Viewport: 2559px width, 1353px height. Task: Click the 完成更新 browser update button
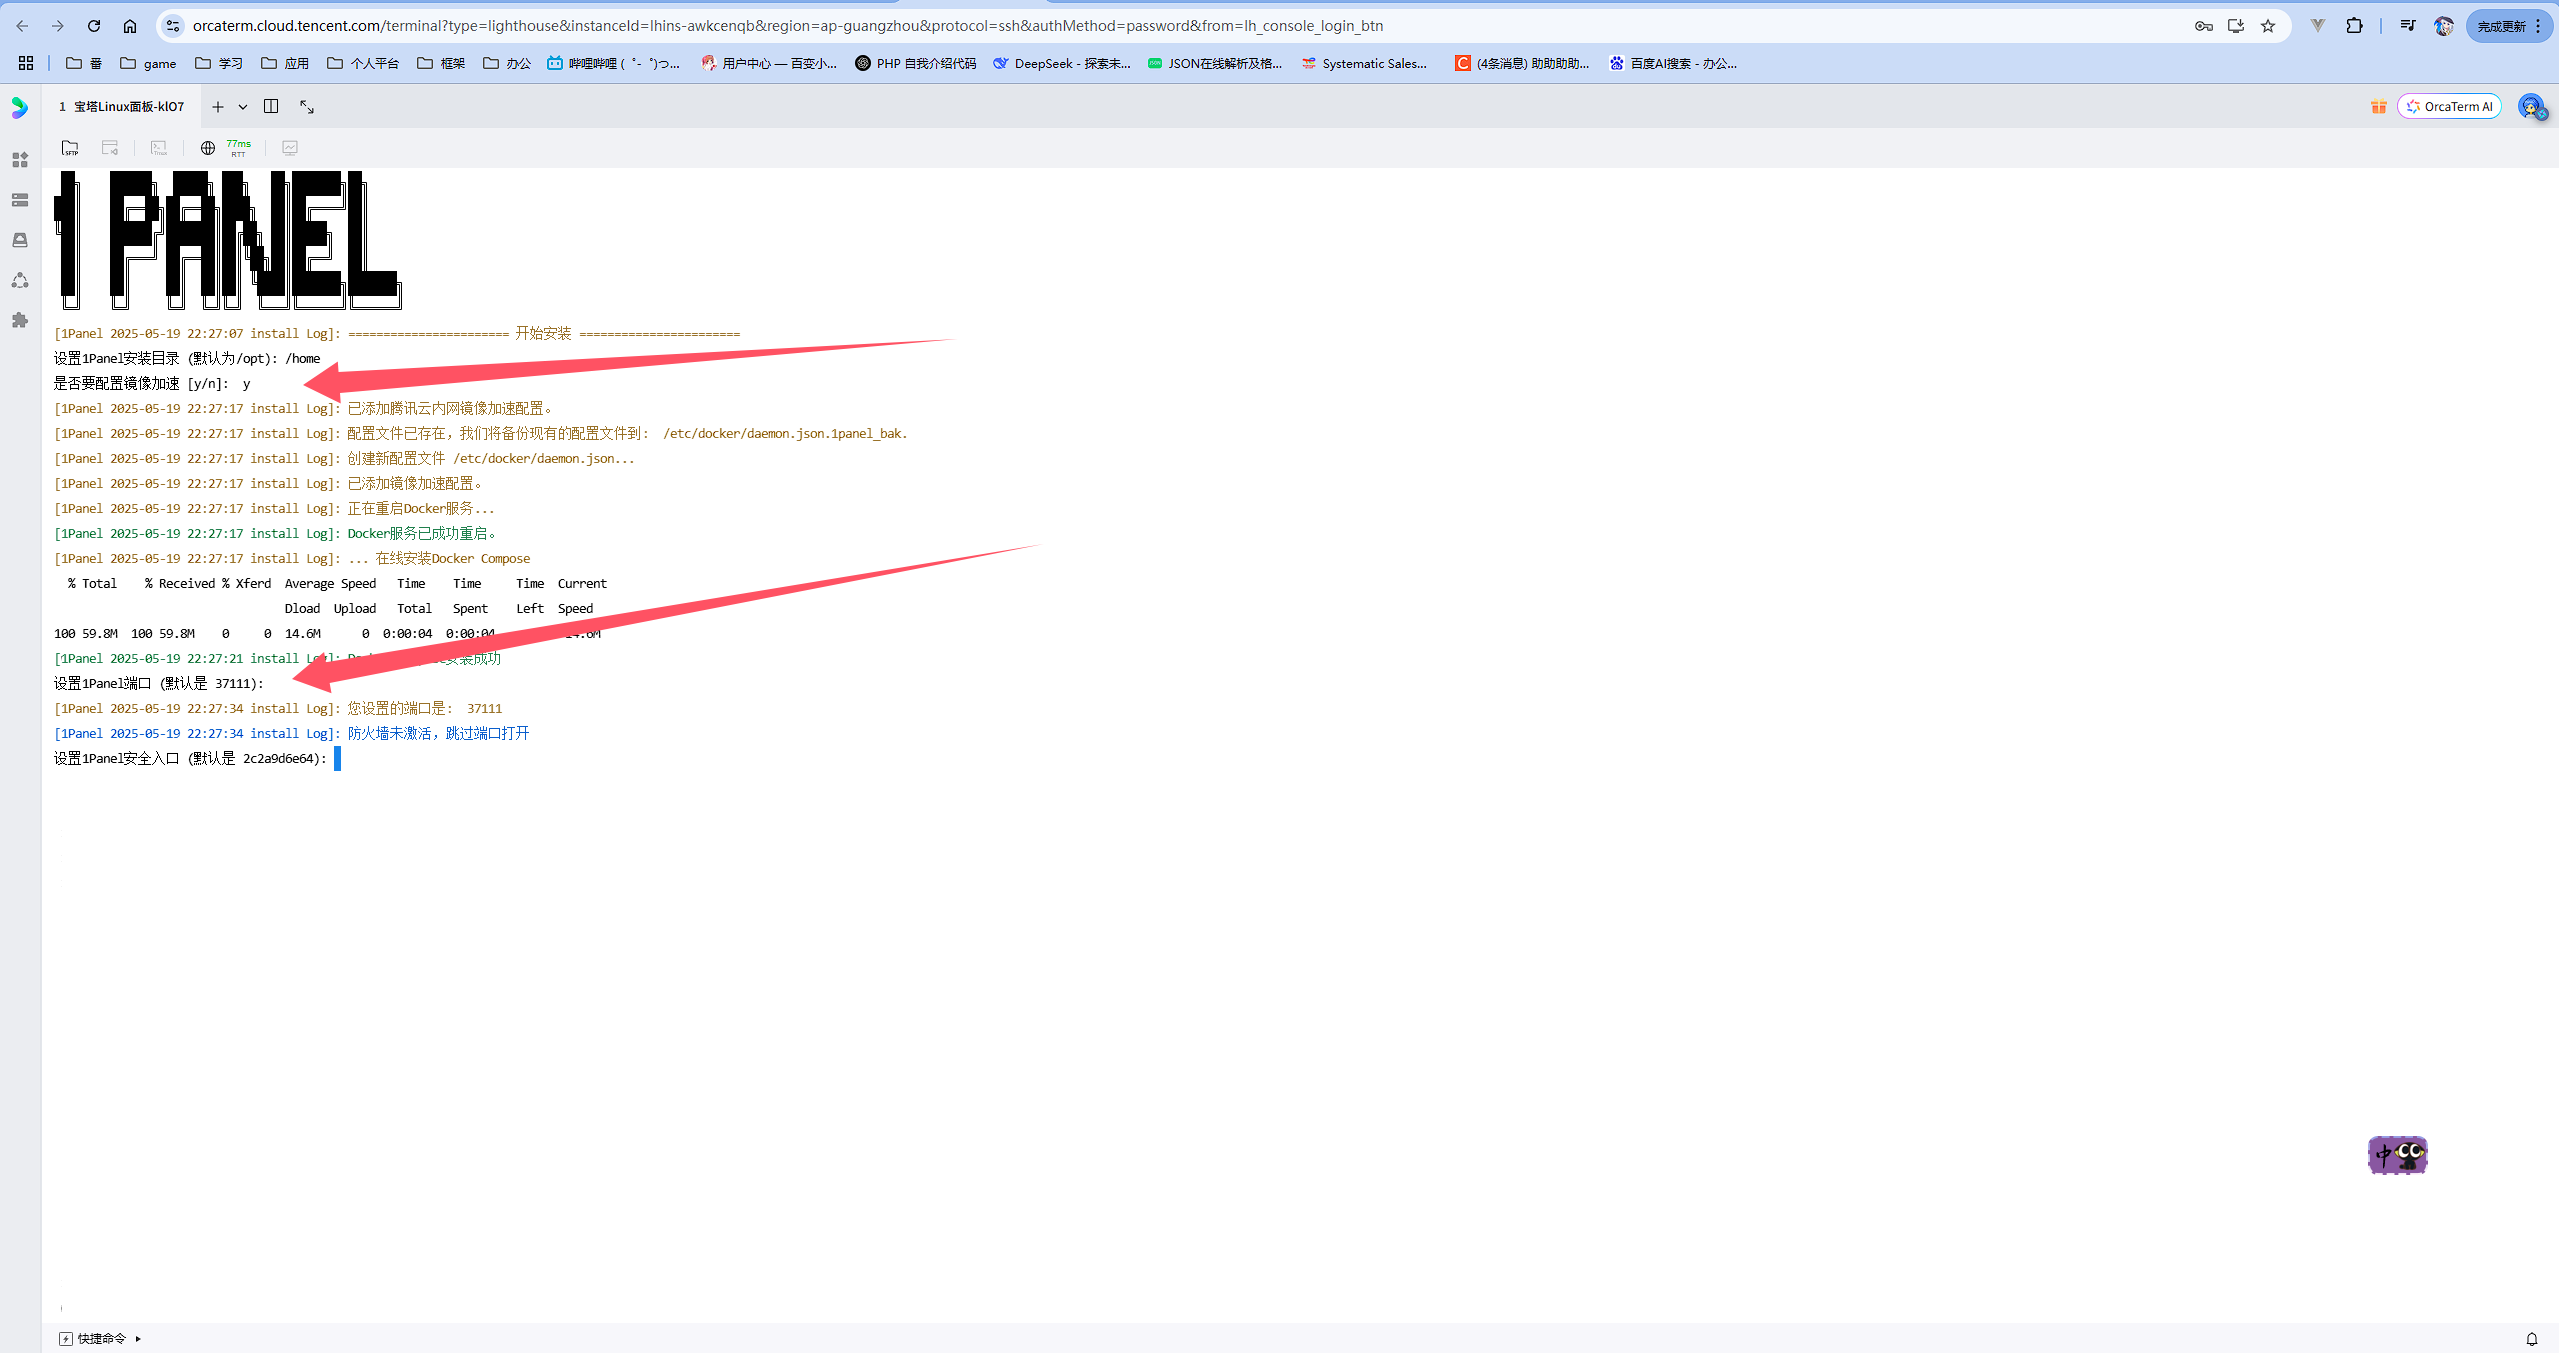pos(2500,26)
